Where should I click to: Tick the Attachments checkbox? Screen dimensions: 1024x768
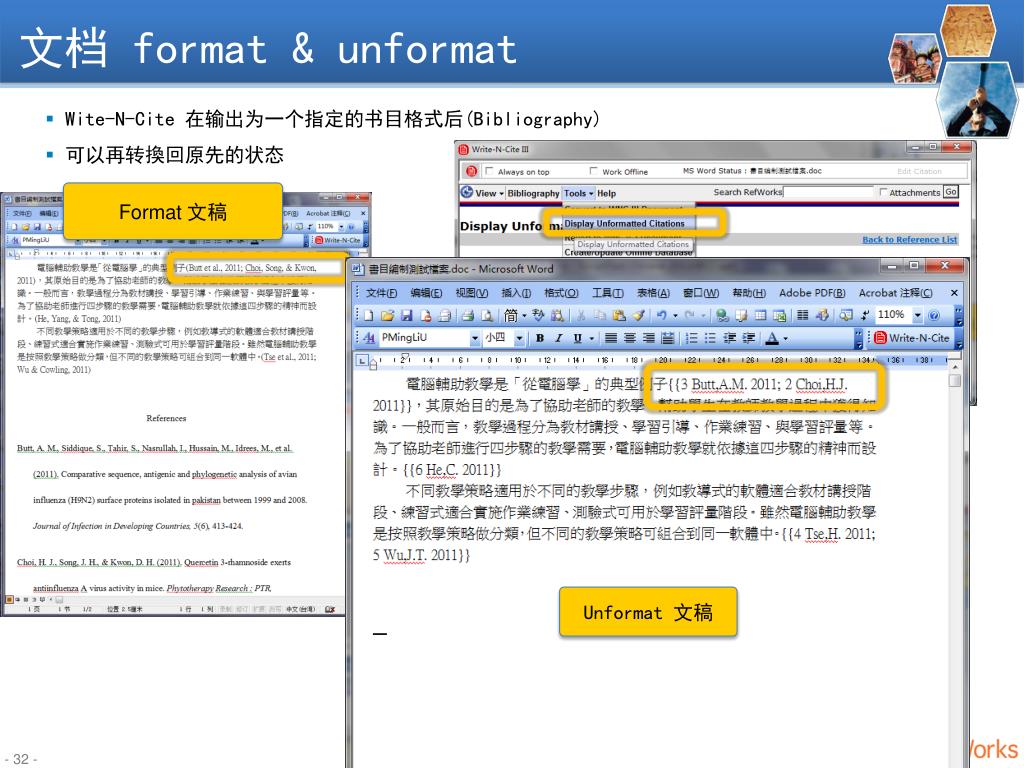[884, 193]
